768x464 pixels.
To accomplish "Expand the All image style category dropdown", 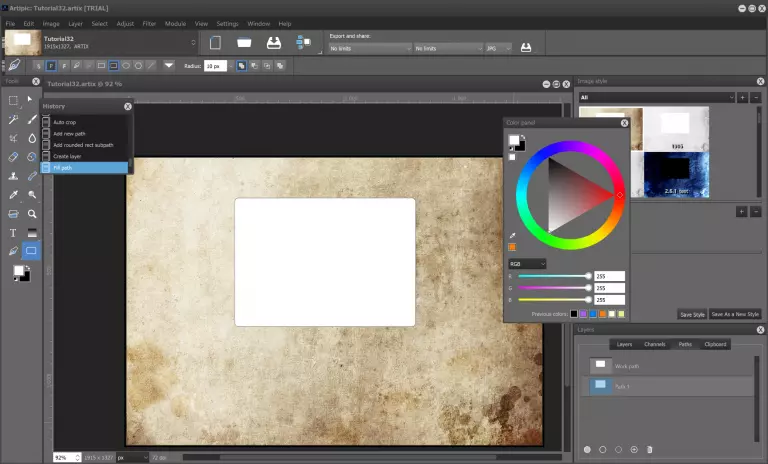I will [x=653, y=97].
